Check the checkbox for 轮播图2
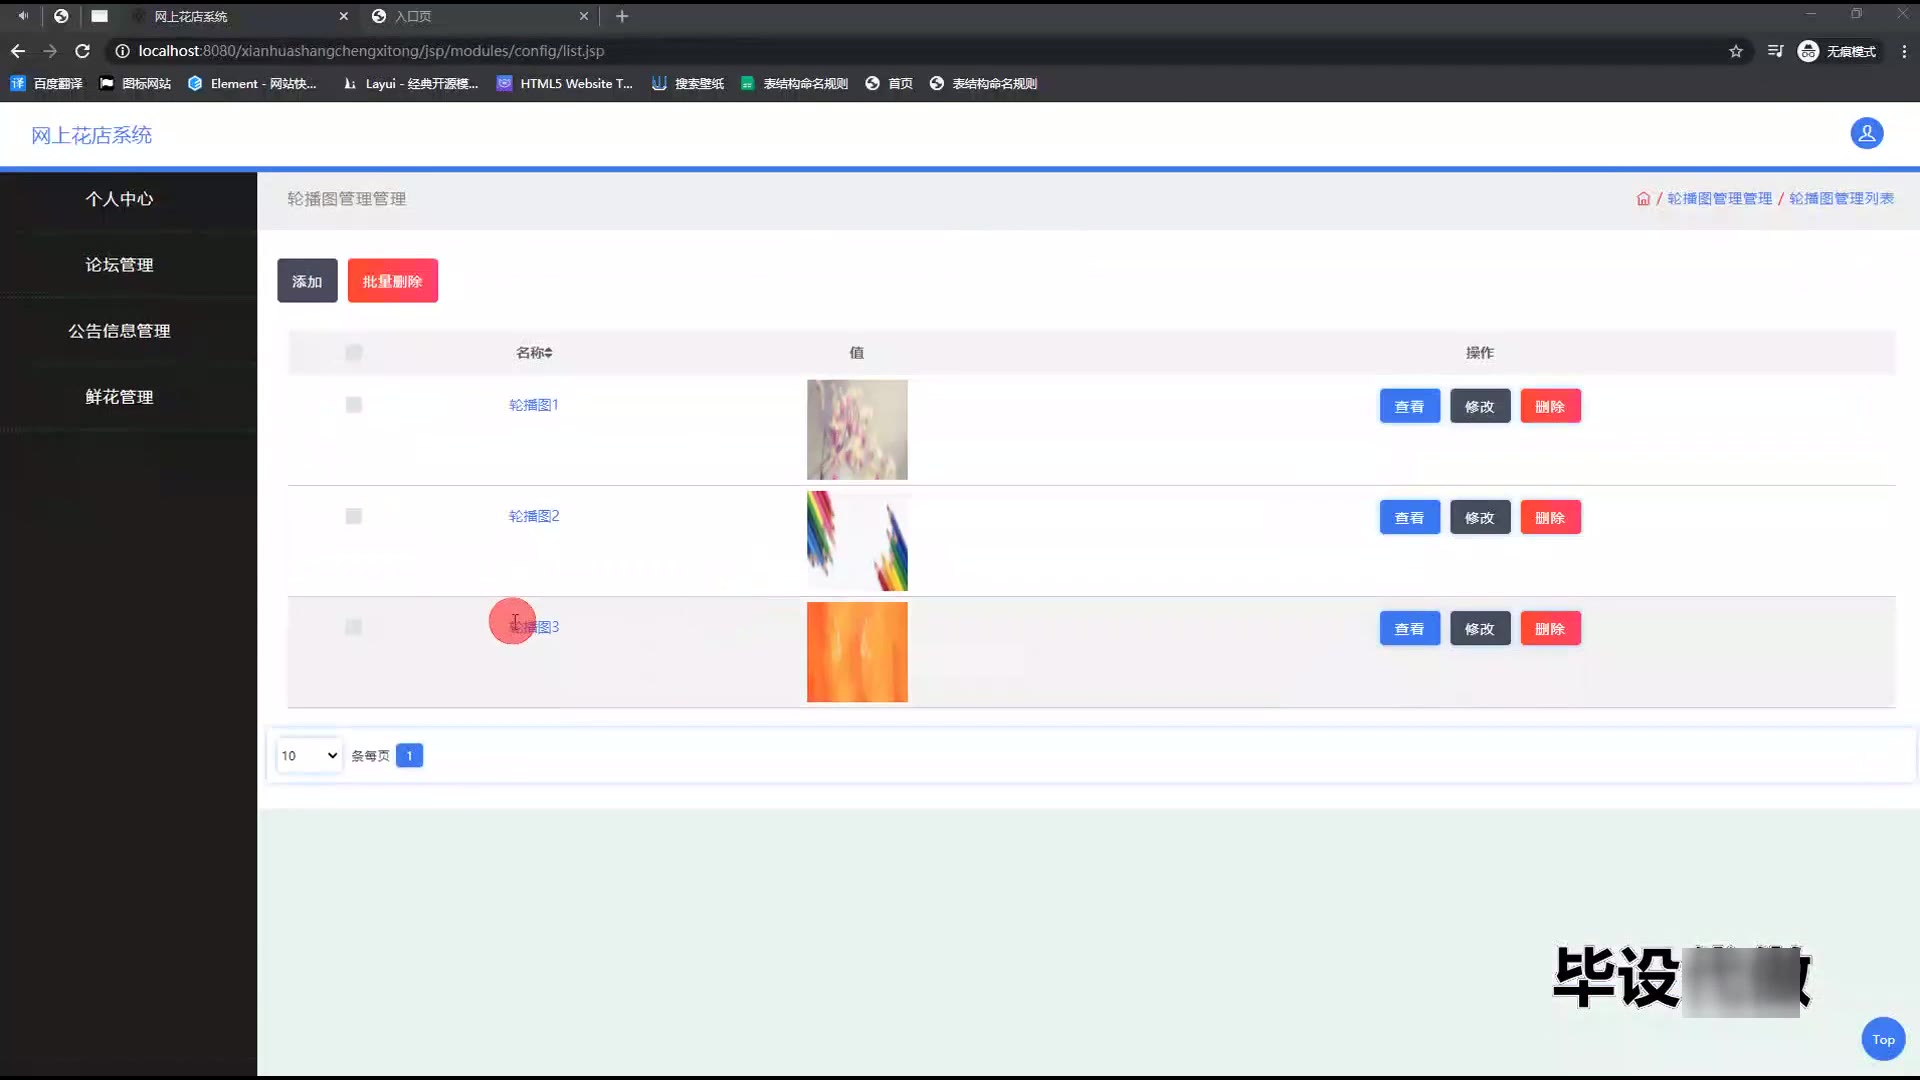 pos(353,516)
